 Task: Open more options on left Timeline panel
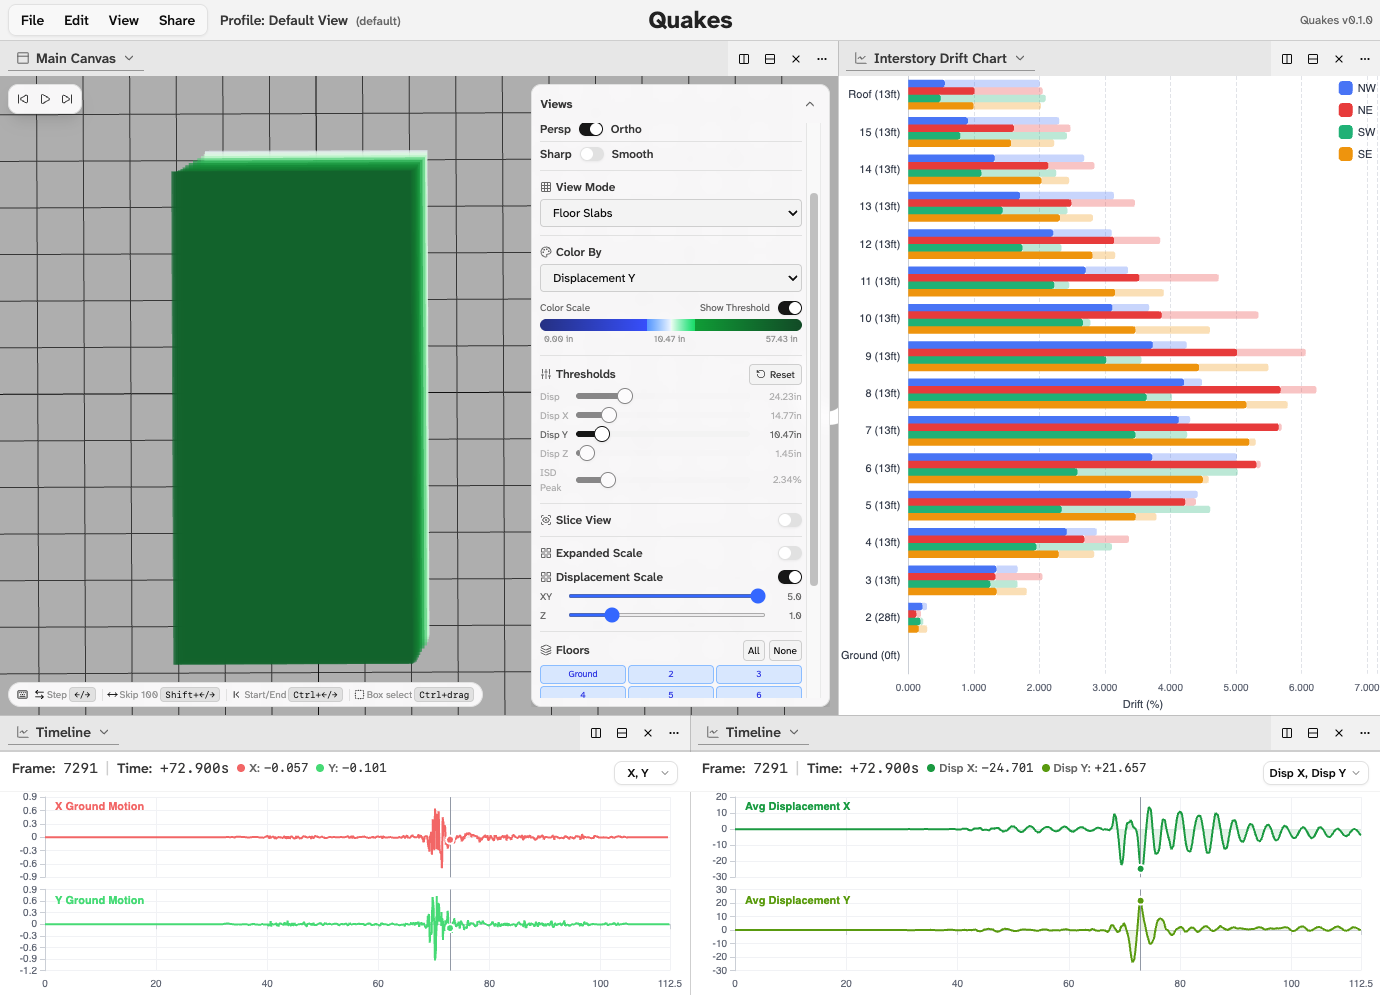[674, 733]
